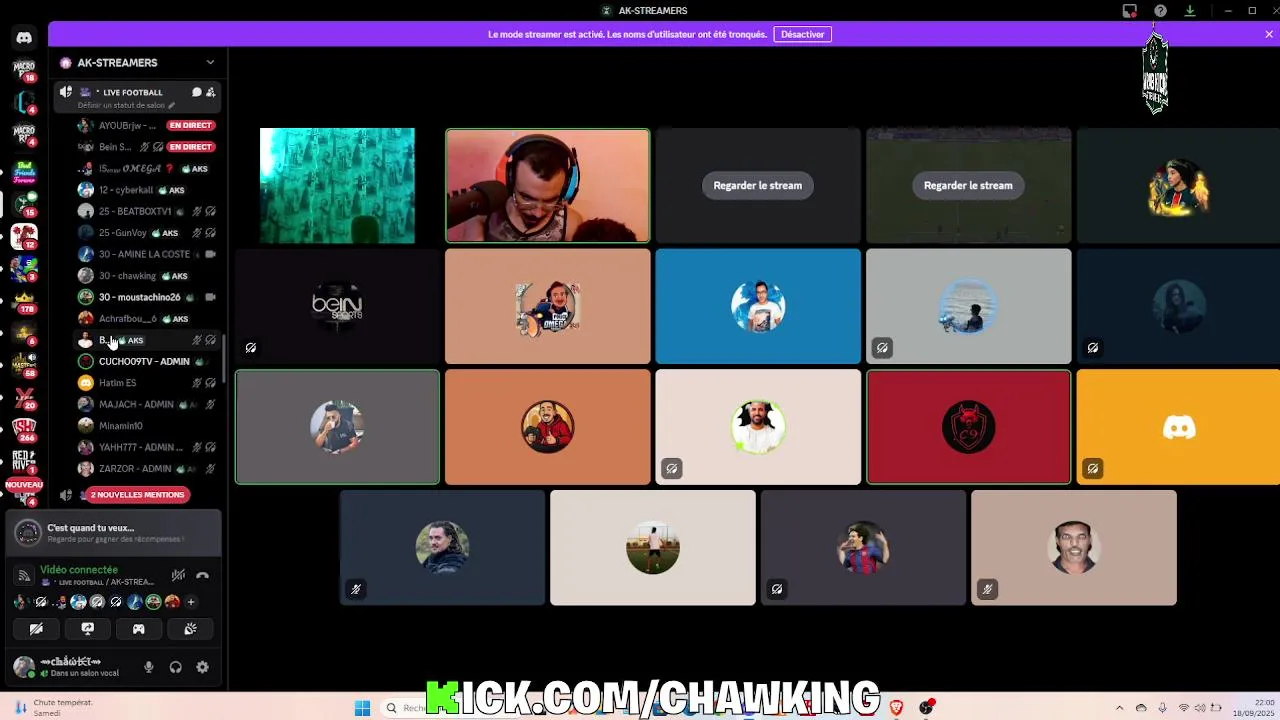Click invite people icon for LIVE FOOTBALL
This screenshot has height=720, width=1280.
pos(211,92)
